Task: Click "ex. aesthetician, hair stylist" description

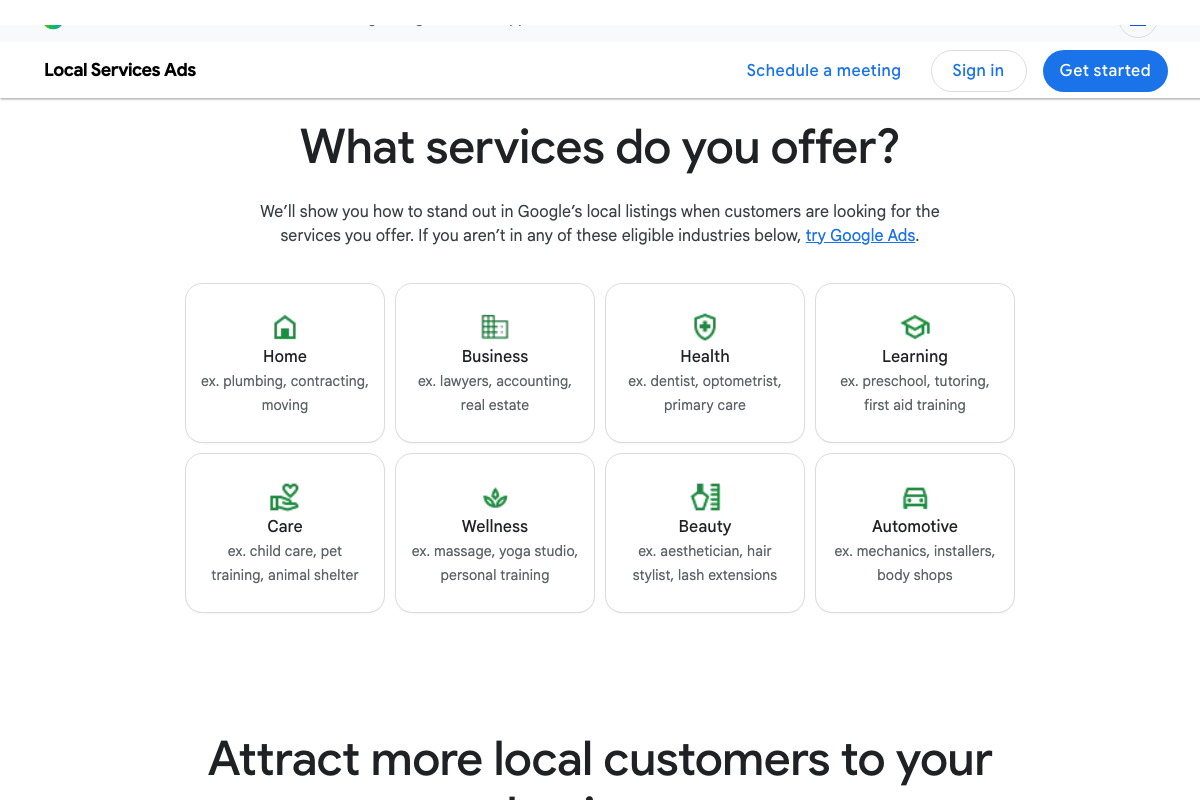Action: pos(705,563)
